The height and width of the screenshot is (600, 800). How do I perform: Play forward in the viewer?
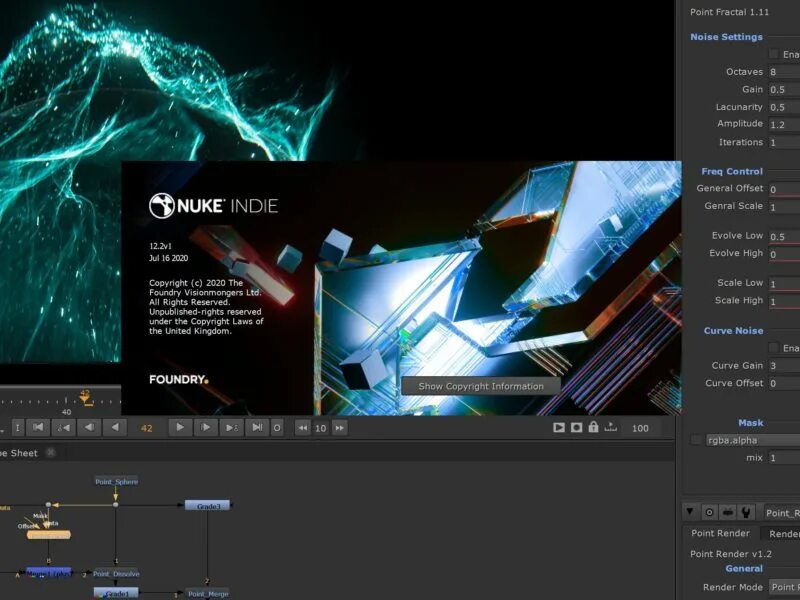click(180, 428)
